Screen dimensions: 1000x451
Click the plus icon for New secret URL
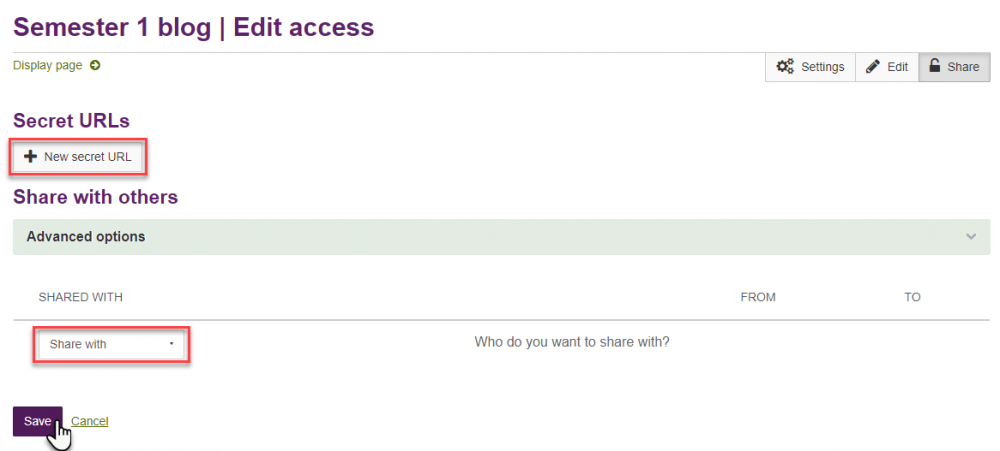coord(30,156)
